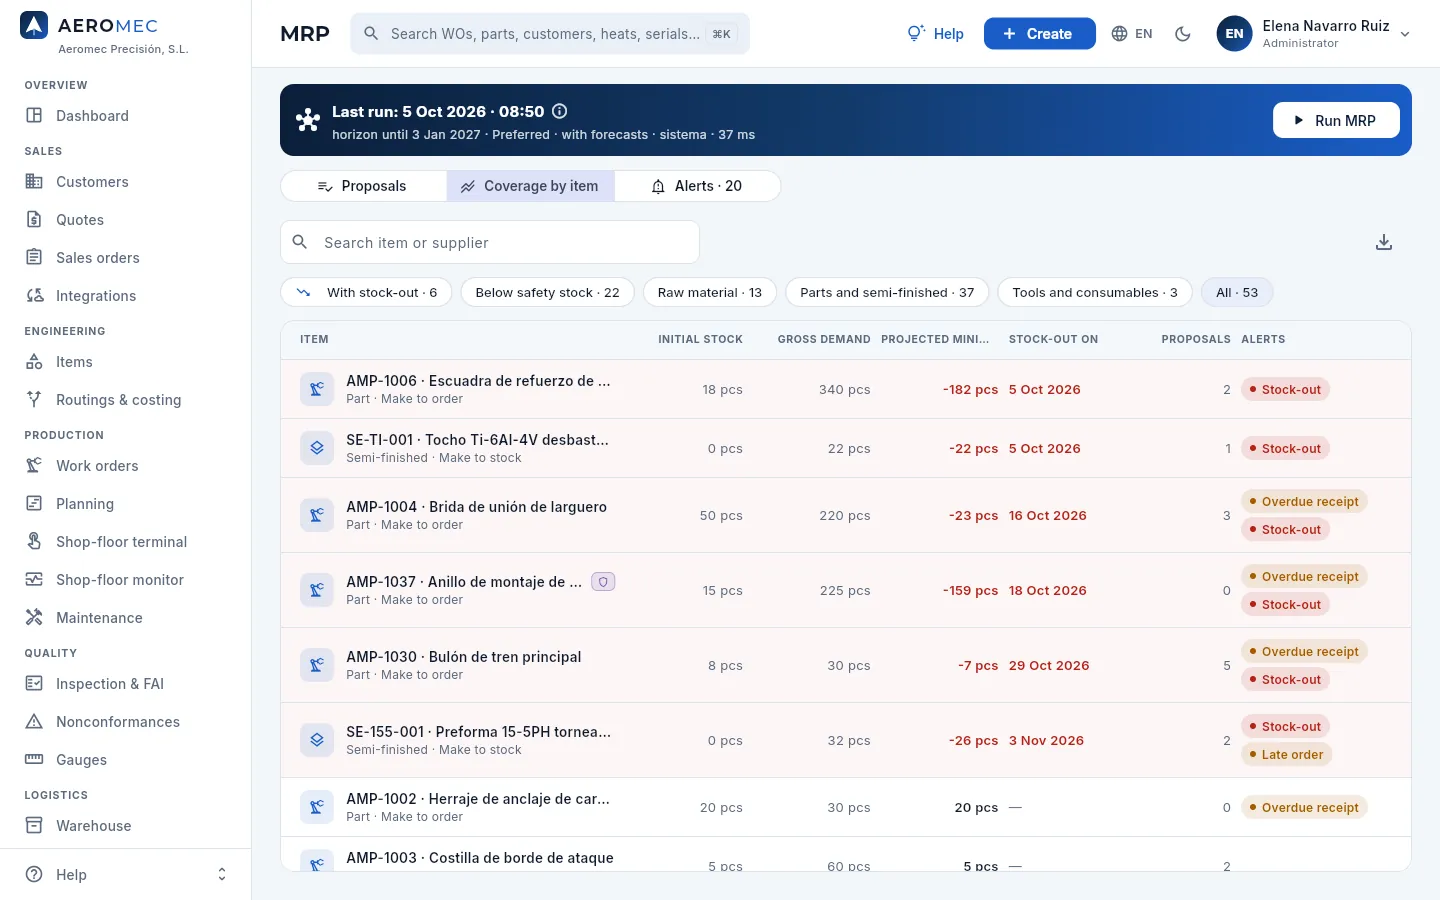Switch to Coverage by item tab
Image resolution: width=1440 pixels, height=900 pixels.
[x=530, y=186]
